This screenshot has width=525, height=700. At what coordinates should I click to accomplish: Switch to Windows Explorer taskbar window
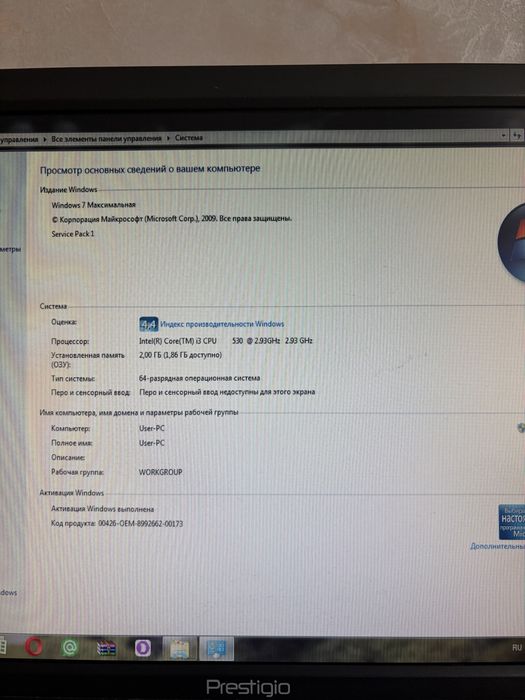(x=180, y=649)
